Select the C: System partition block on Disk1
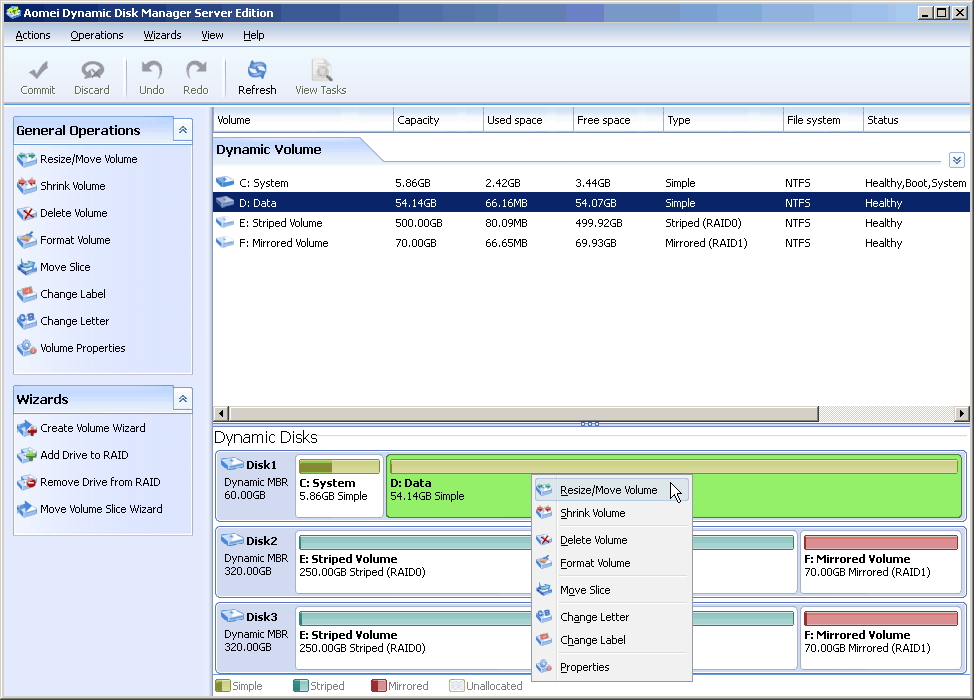The height and width of the screenshot is (700, 974). point(340,487)
